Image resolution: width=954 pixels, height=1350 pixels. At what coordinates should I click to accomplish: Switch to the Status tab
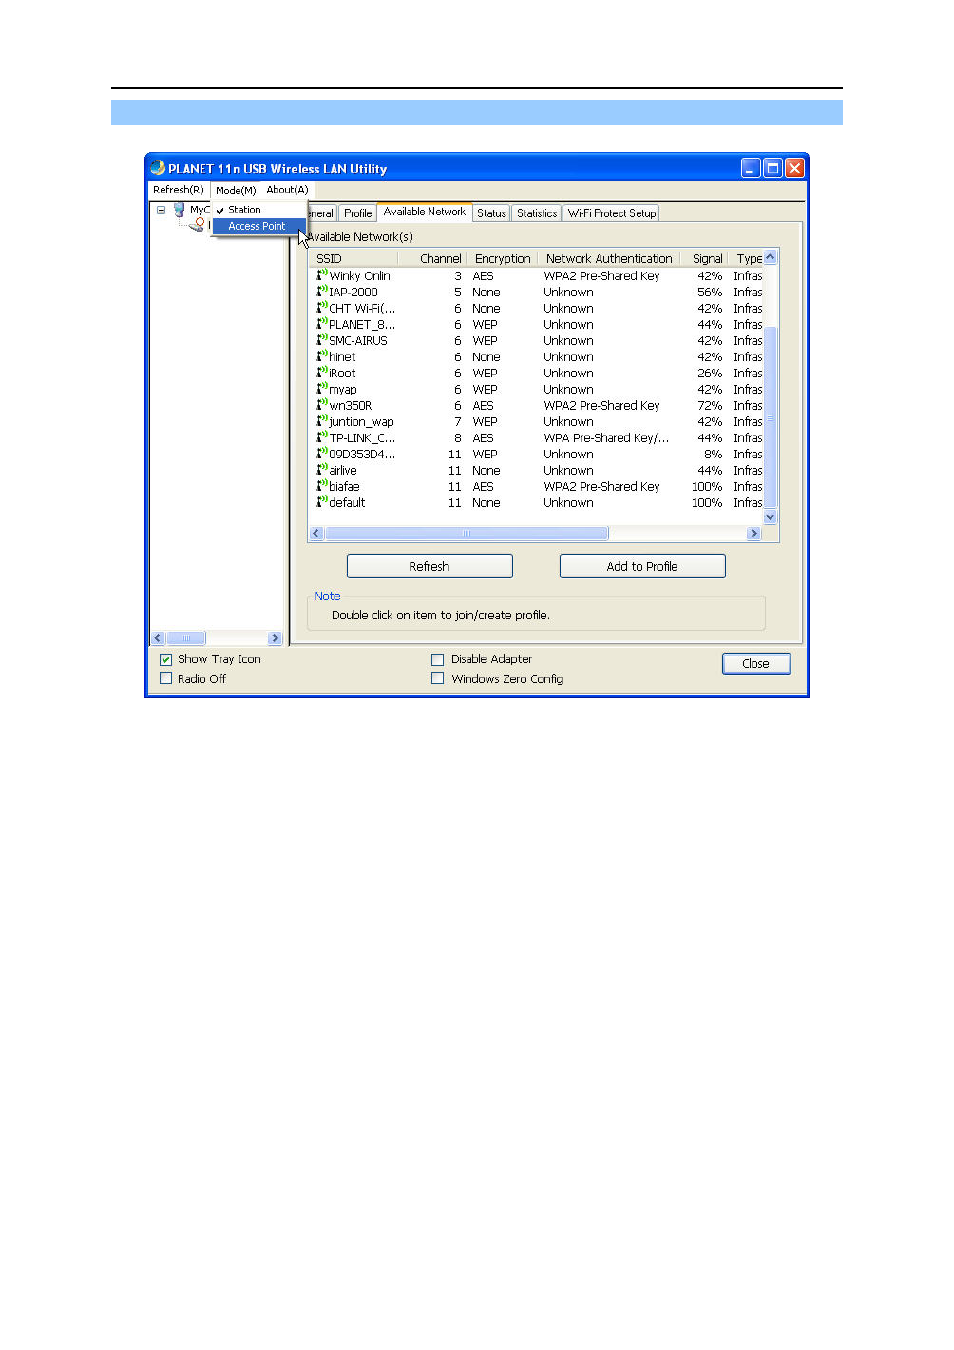pos(491,213)
